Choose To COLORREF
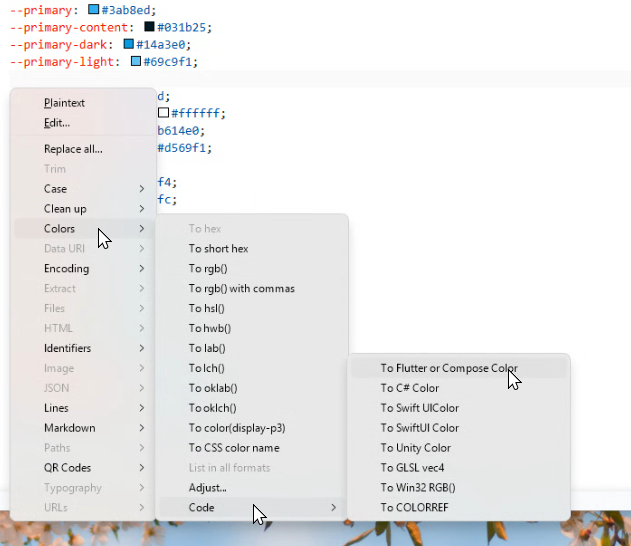This screenshot has width=631, height=546. (414, 507)
